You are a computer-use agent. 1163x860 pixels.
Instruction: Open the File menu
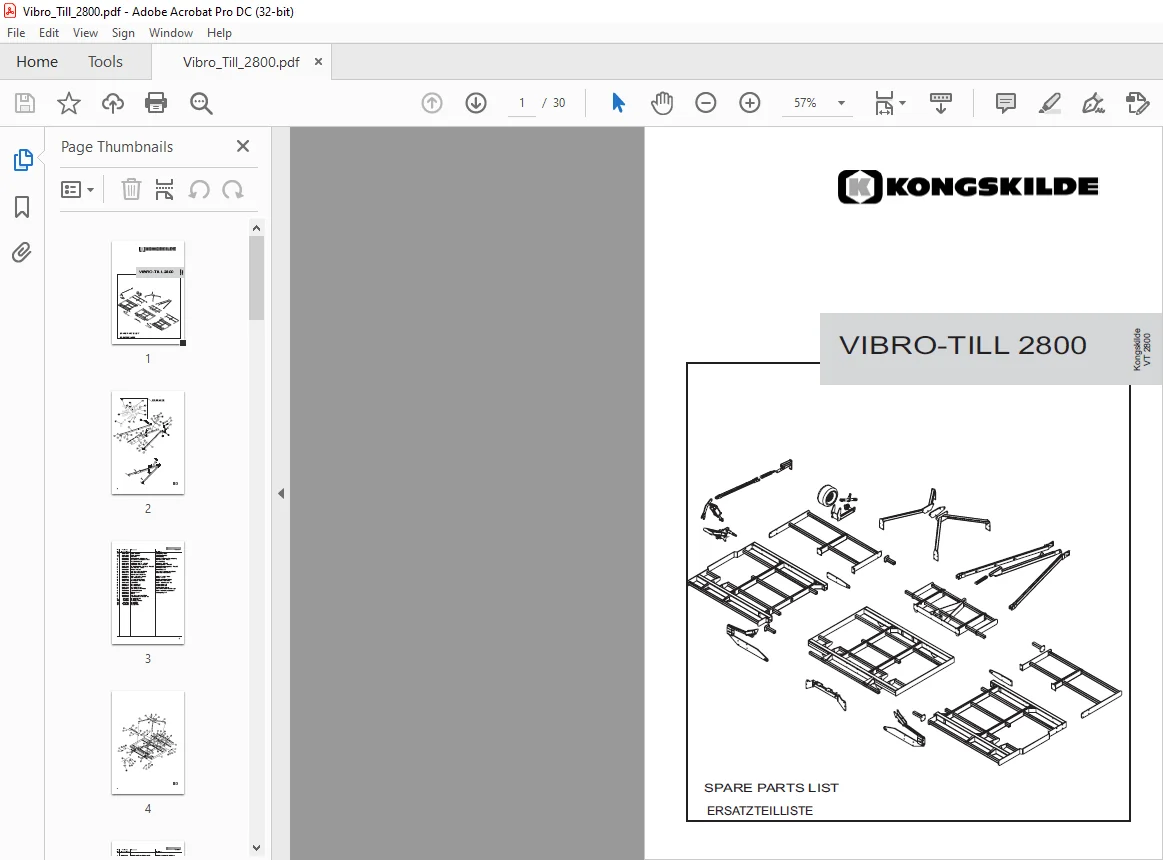coord(16,33)
